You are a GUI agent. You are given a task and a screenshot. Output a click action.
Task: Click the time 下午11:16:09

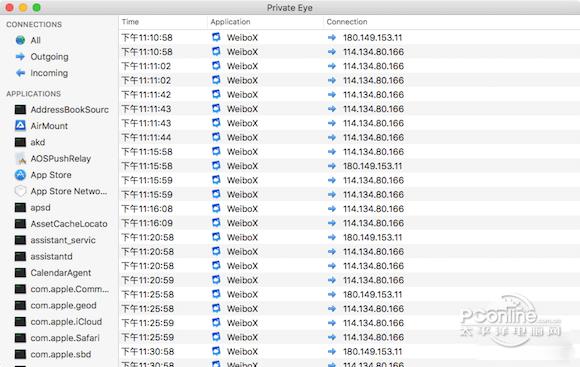pyautogui.click(x=147, y=223)
